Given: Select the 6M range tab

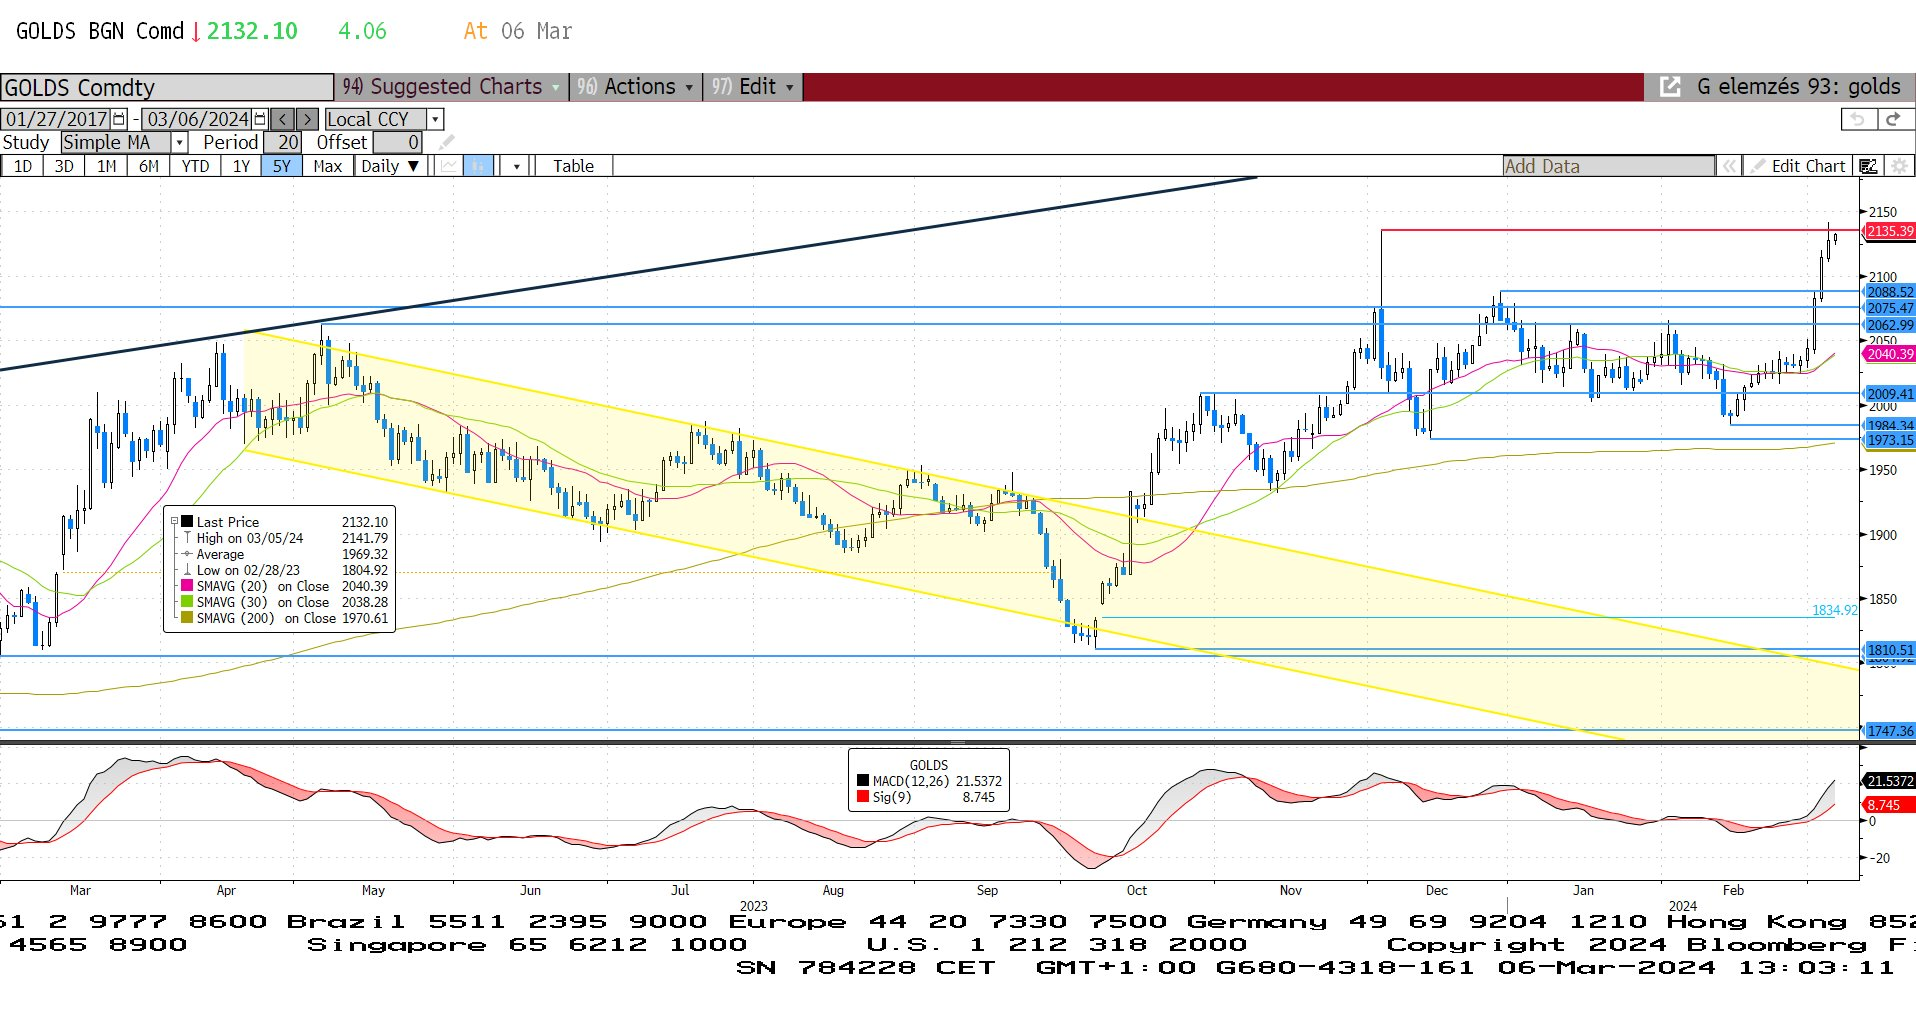Looking at the screenshot, I should click(x=149, y=166).
